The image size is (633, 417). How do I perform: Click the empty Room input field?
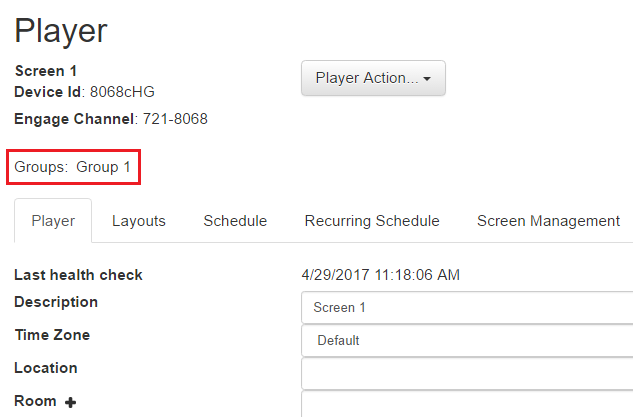pos(467,404)
